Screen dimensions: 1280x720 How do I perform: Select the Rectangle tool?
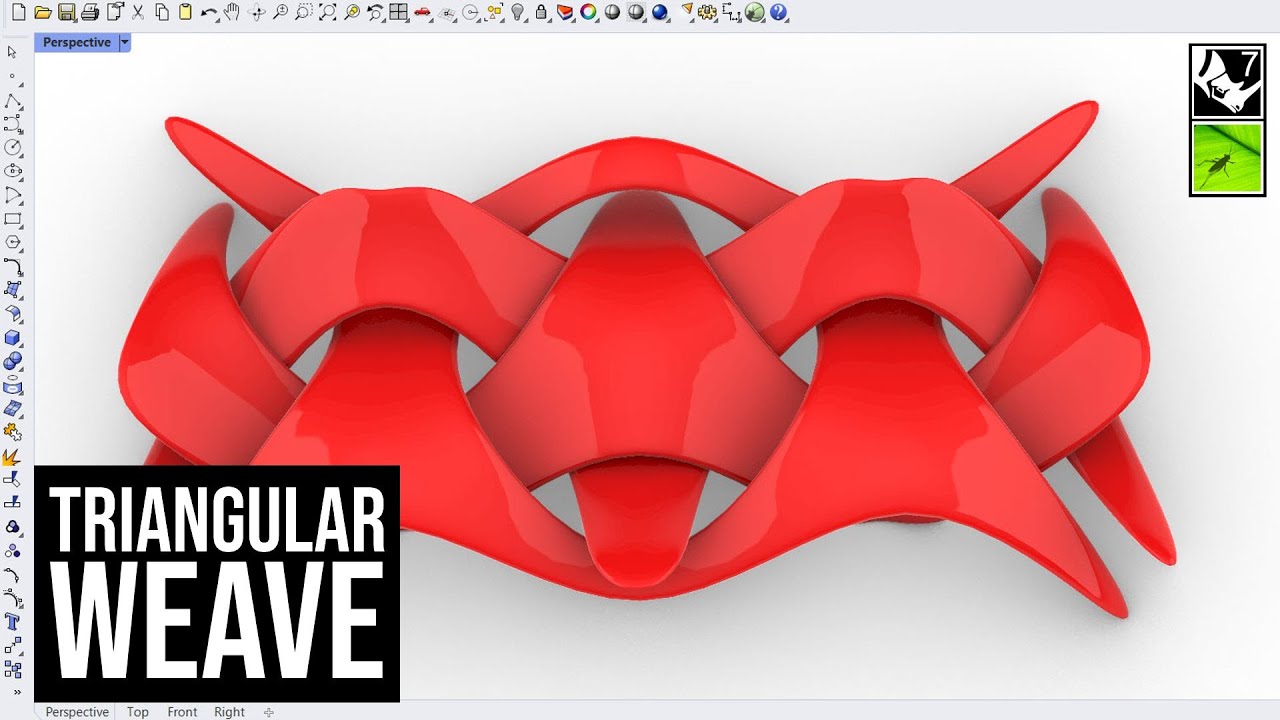pos(13,219)
